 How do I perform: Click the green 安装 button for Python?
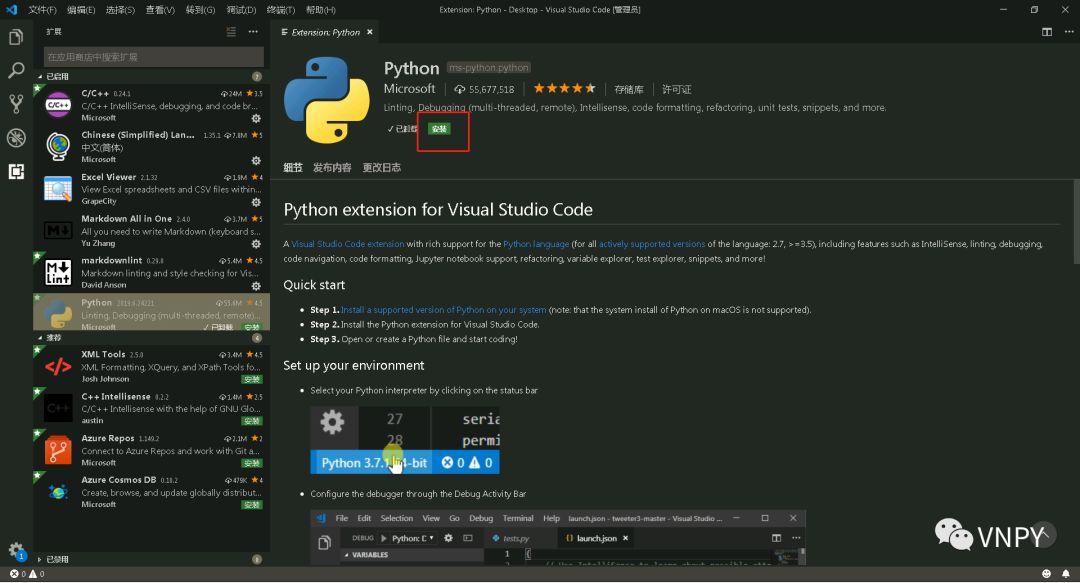click(438, 129)
